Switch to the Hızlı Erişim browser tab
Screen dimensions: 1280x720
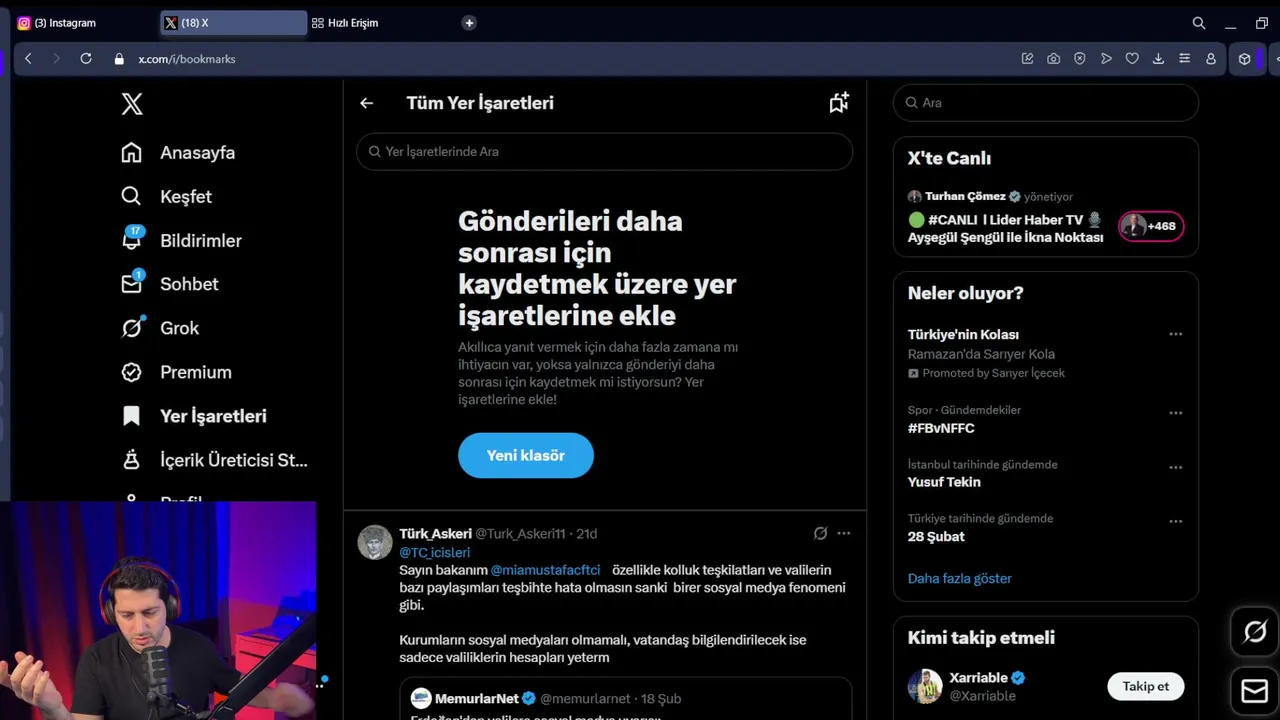tap(345, 23)
